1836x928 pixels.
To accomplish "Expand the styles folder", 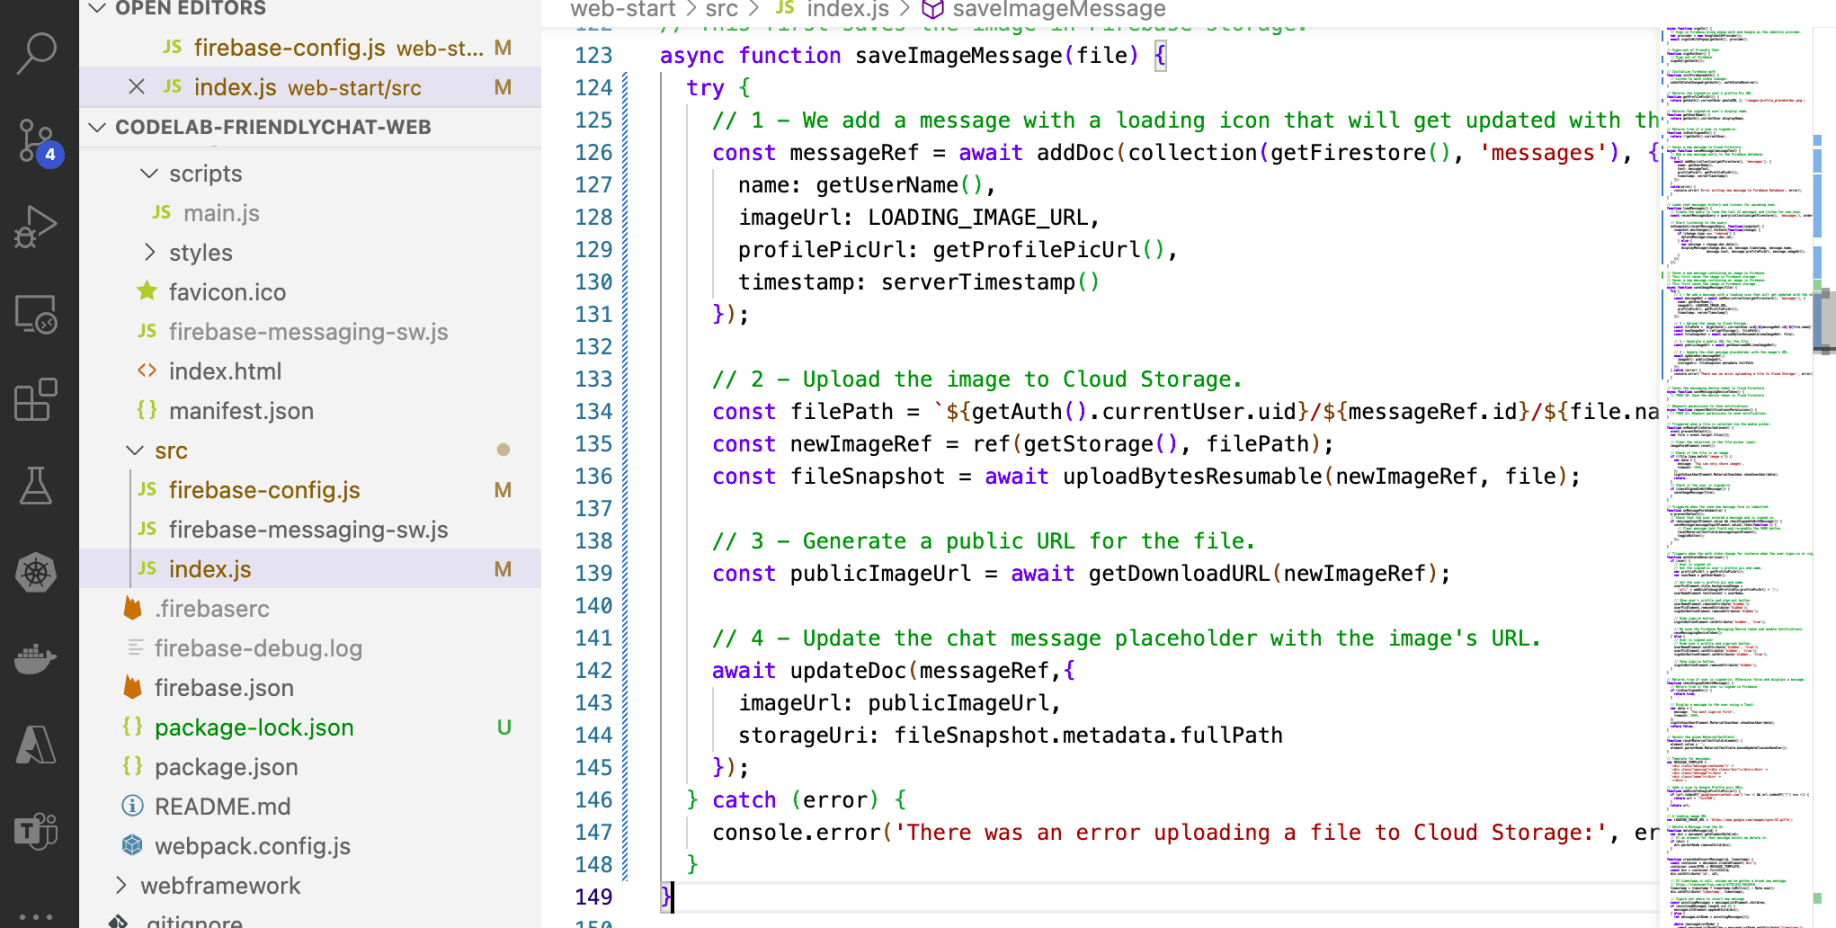I will click(149, 252).
